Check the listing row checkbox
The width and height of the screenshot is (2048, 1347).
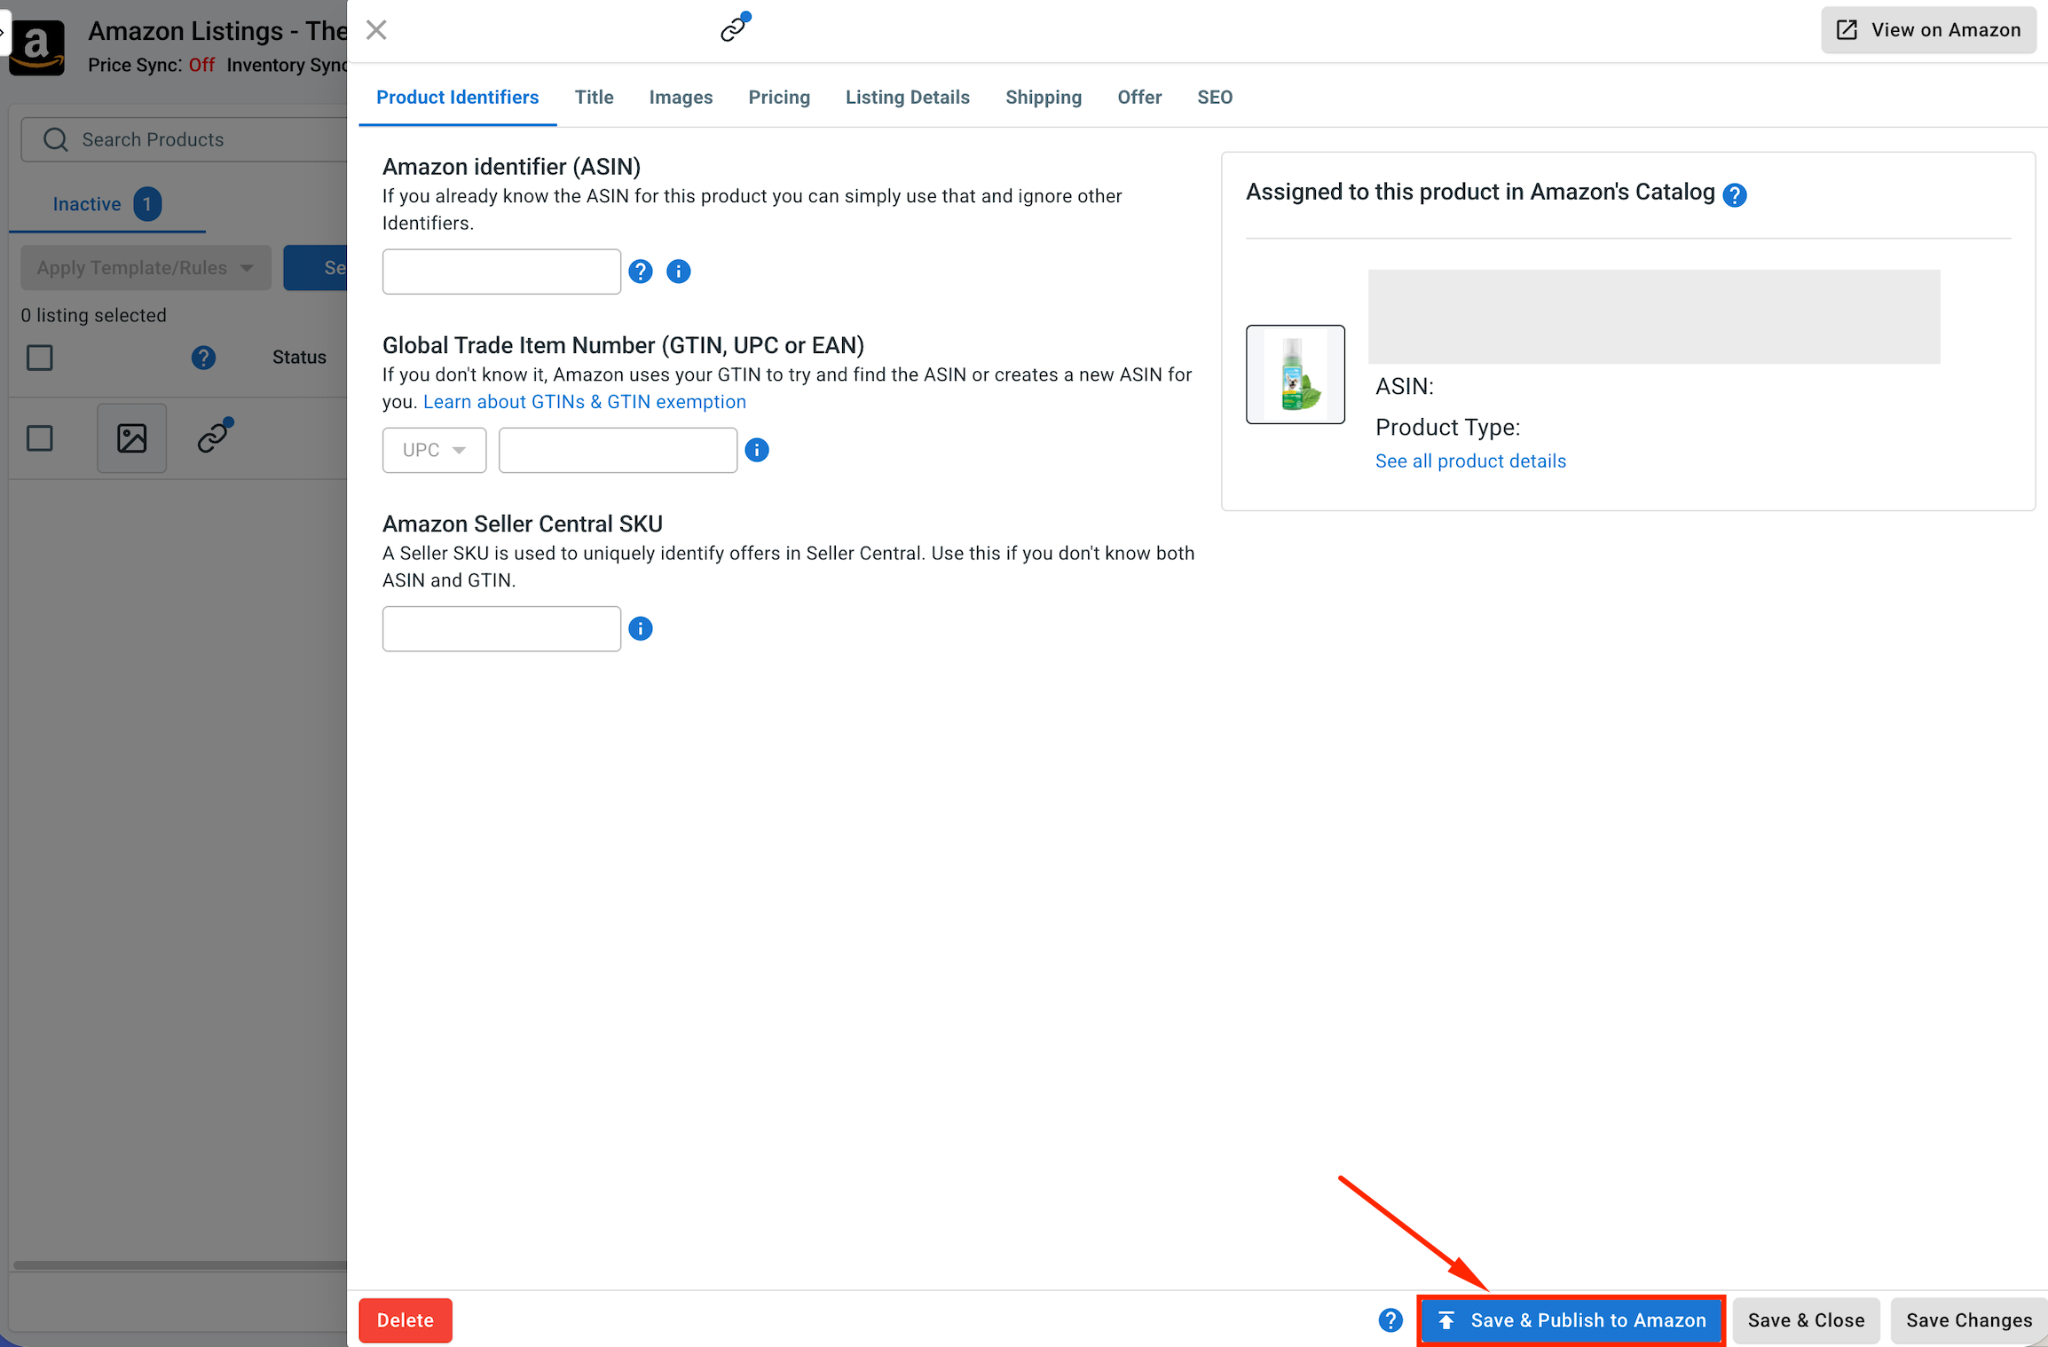coord(40,438)
